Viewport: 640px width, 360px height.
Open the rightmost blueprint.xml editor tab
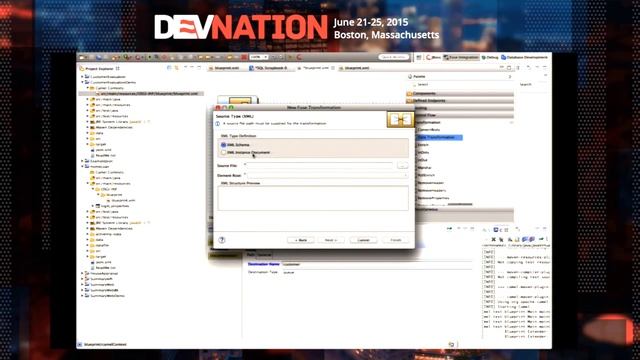[354, 68]
